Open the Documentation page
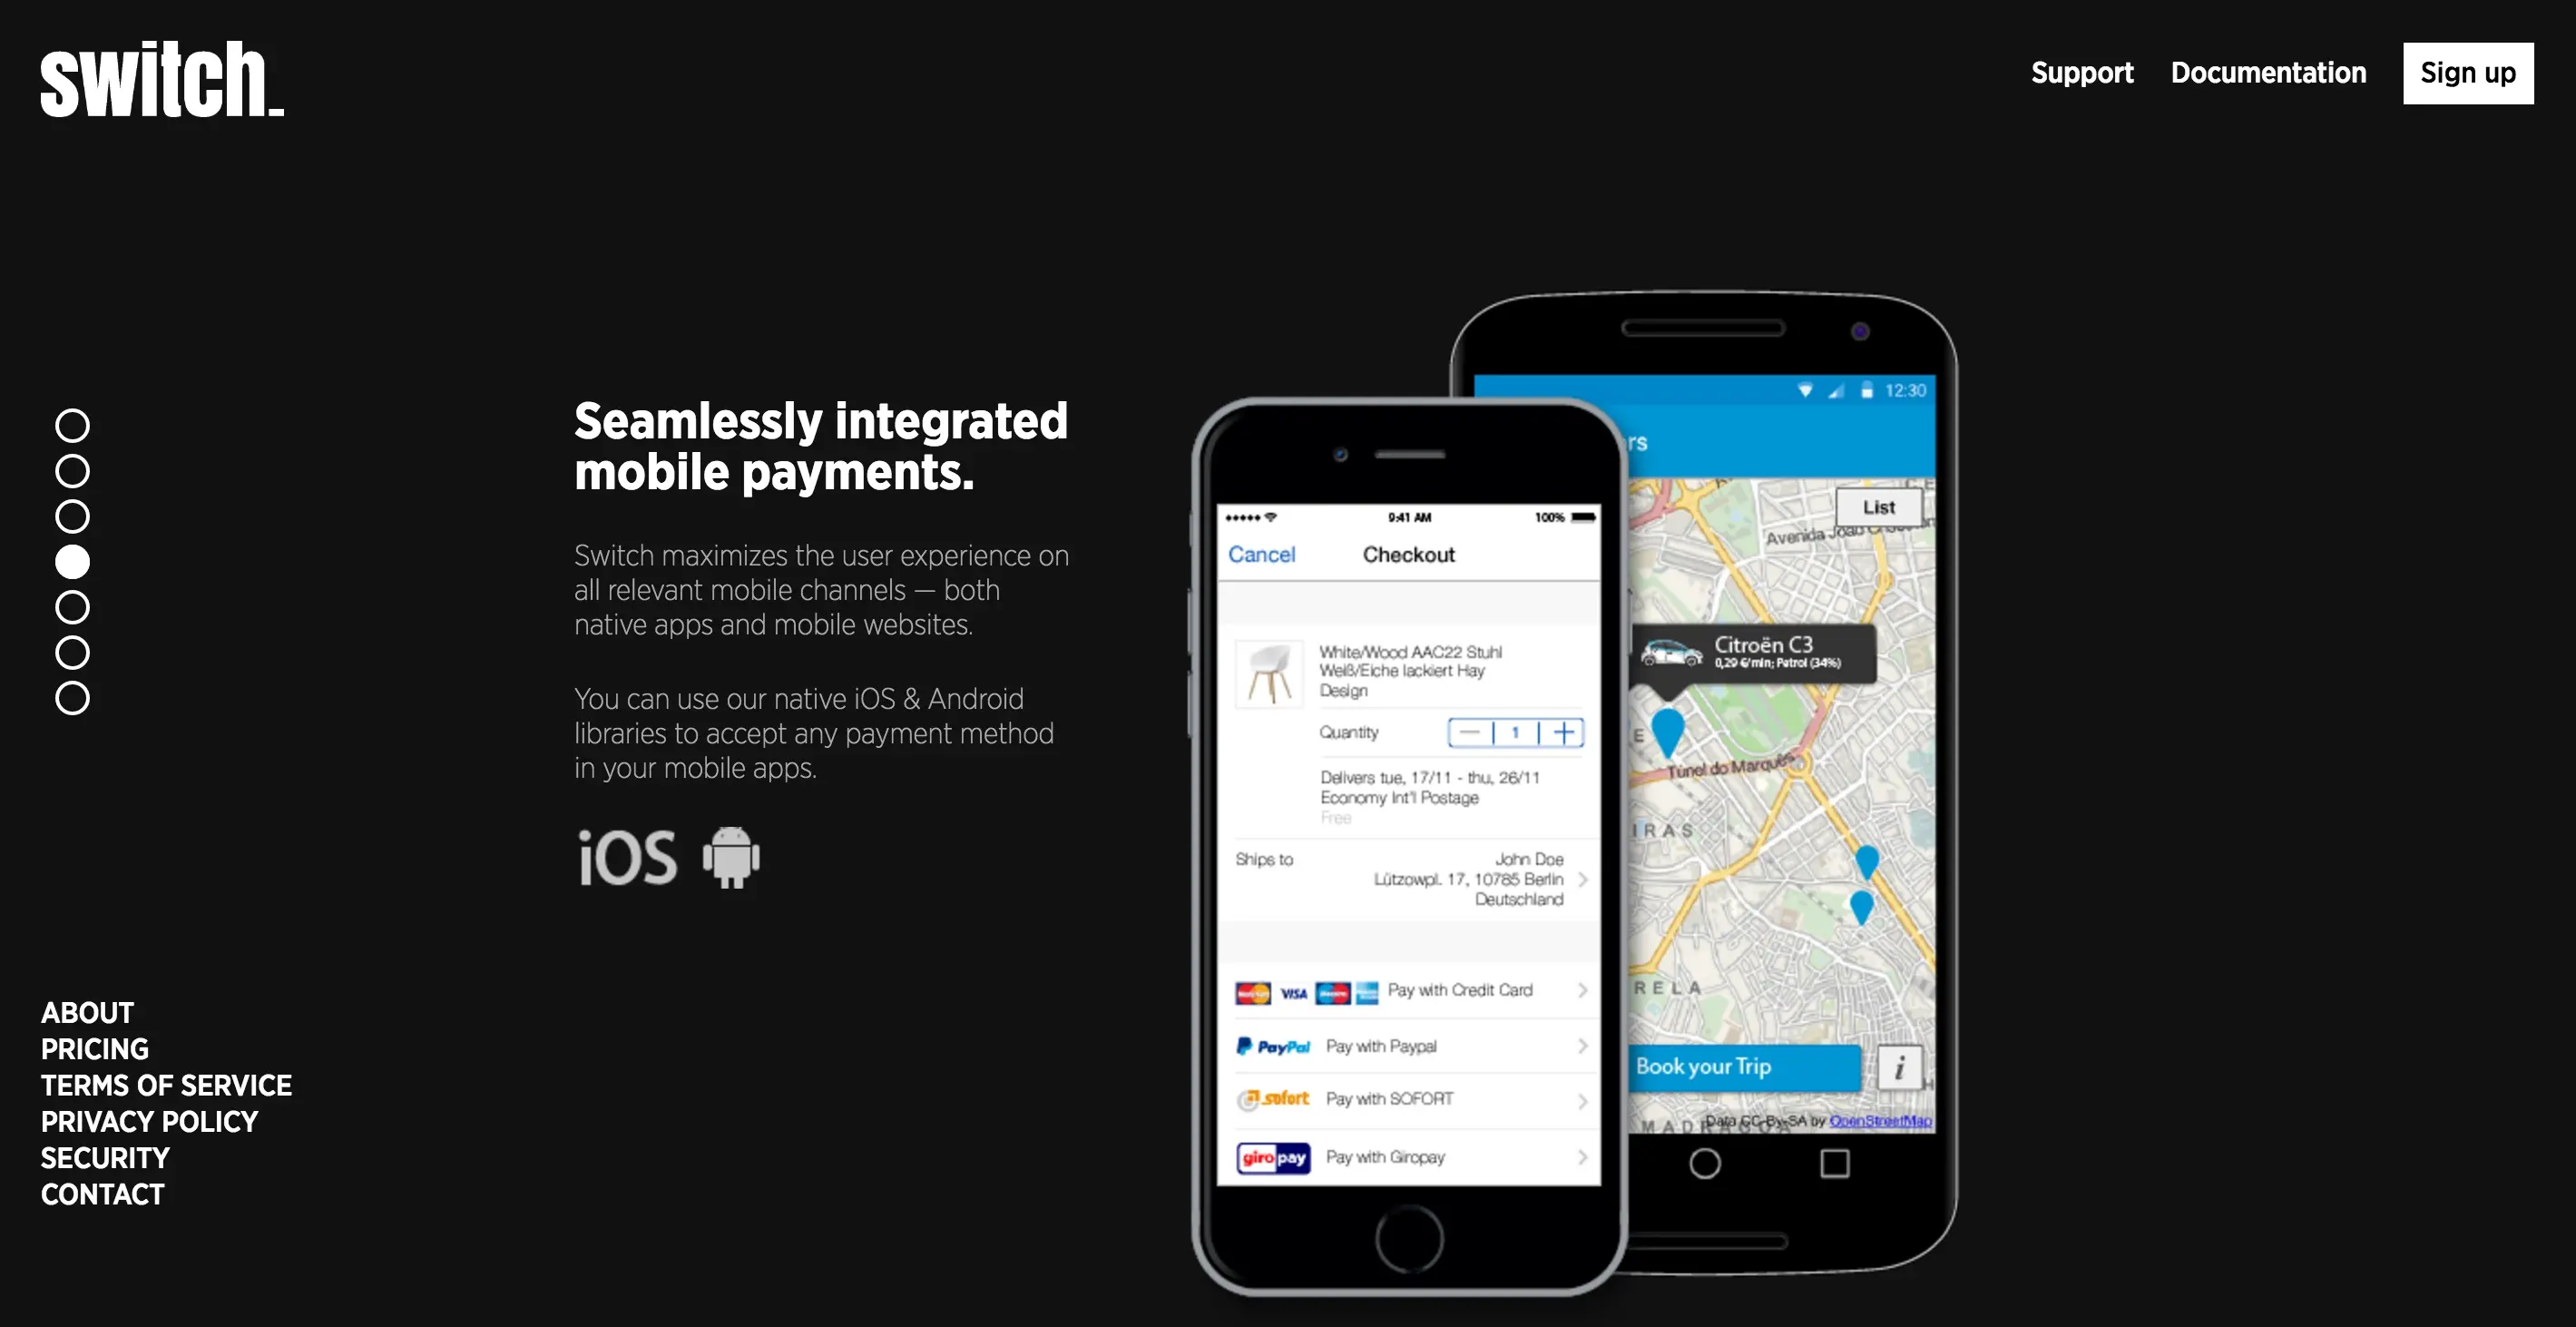Image resolution: width=2576 pixels, height=1327 pixels. 2268,71
